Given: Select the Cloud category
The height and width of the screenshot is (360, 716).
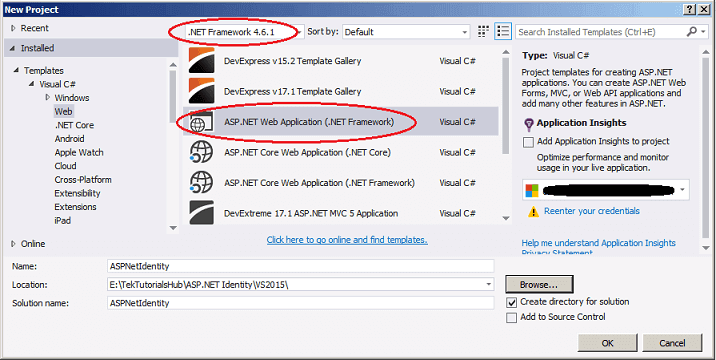Looking at the screenshot, I should coord(65,166).
